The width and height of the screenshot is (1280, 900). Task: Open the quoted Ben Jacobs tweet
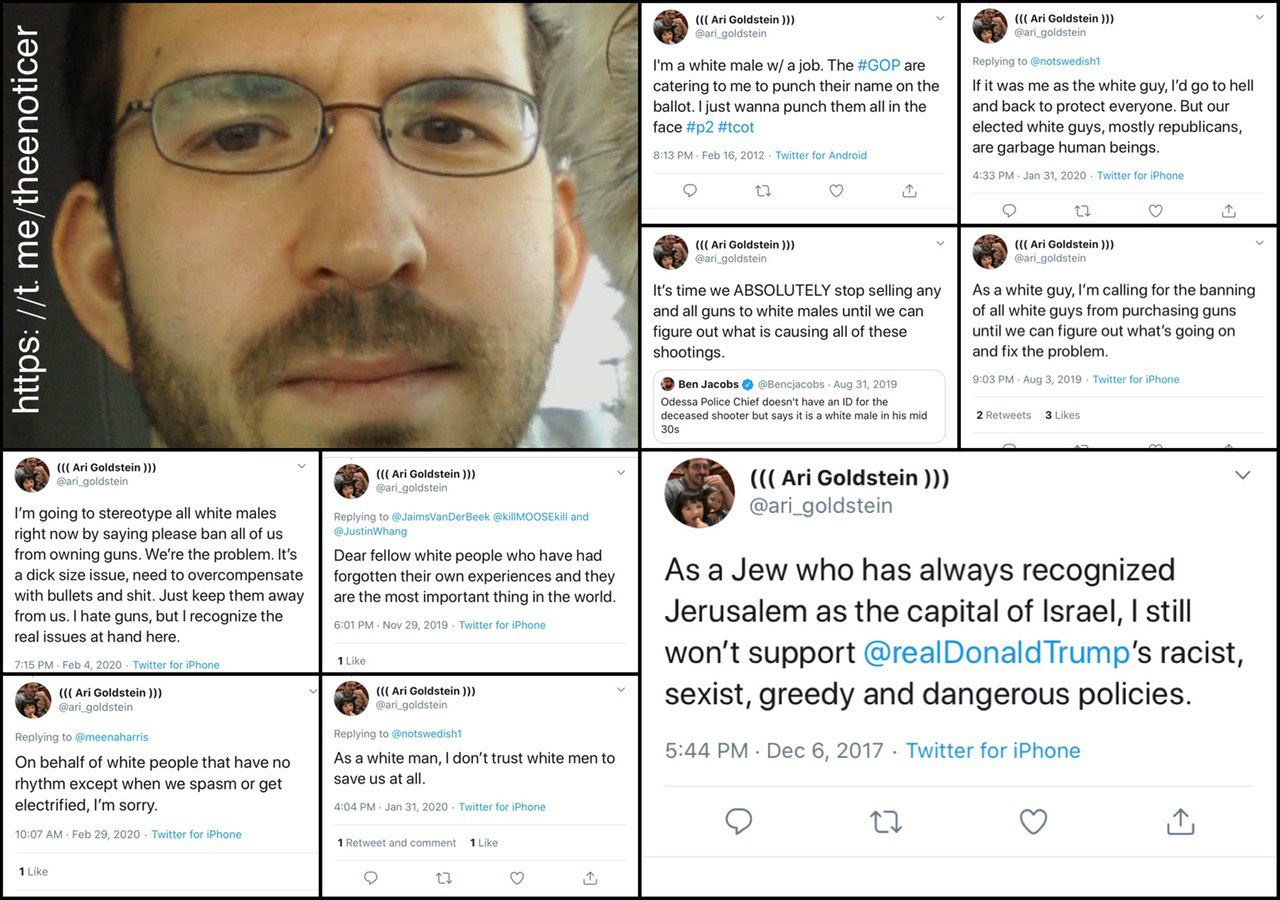[x=799, y=406]
